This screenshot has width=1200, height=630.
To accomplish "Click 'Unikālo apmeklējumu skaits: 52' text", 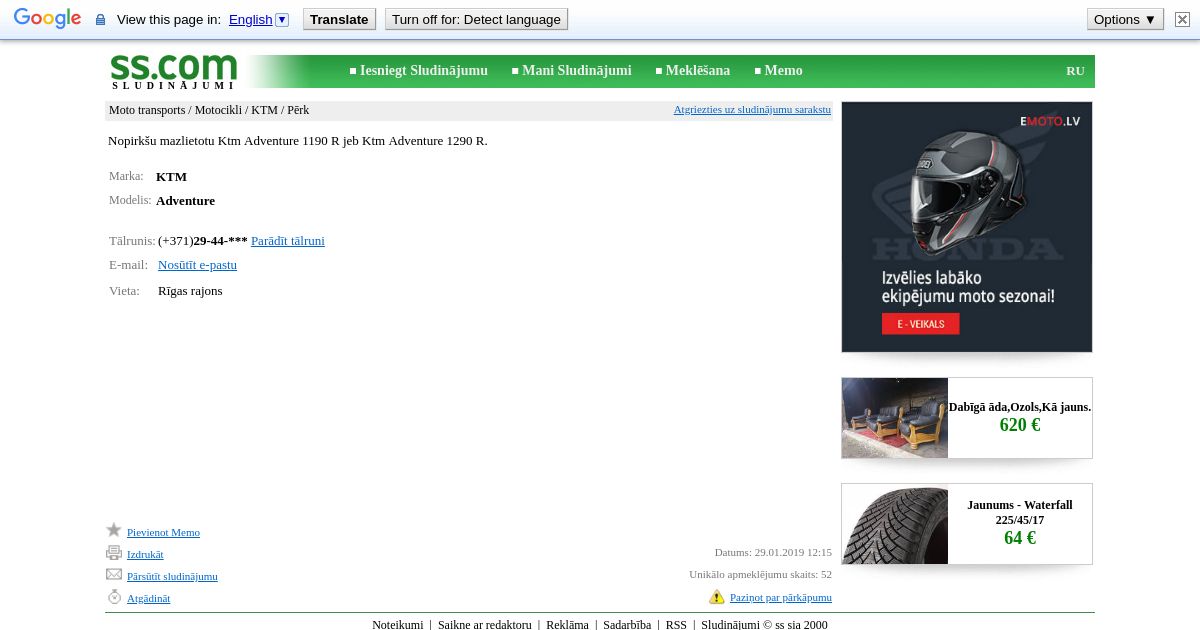I will coord(760,574).
